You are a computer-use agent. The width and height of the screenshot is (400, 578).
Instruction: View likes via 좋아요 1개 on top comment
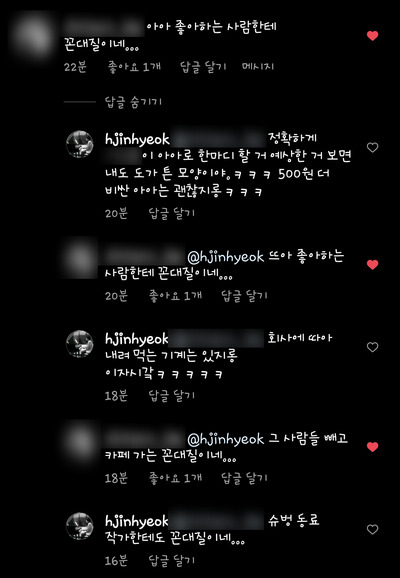click(134, 67)
